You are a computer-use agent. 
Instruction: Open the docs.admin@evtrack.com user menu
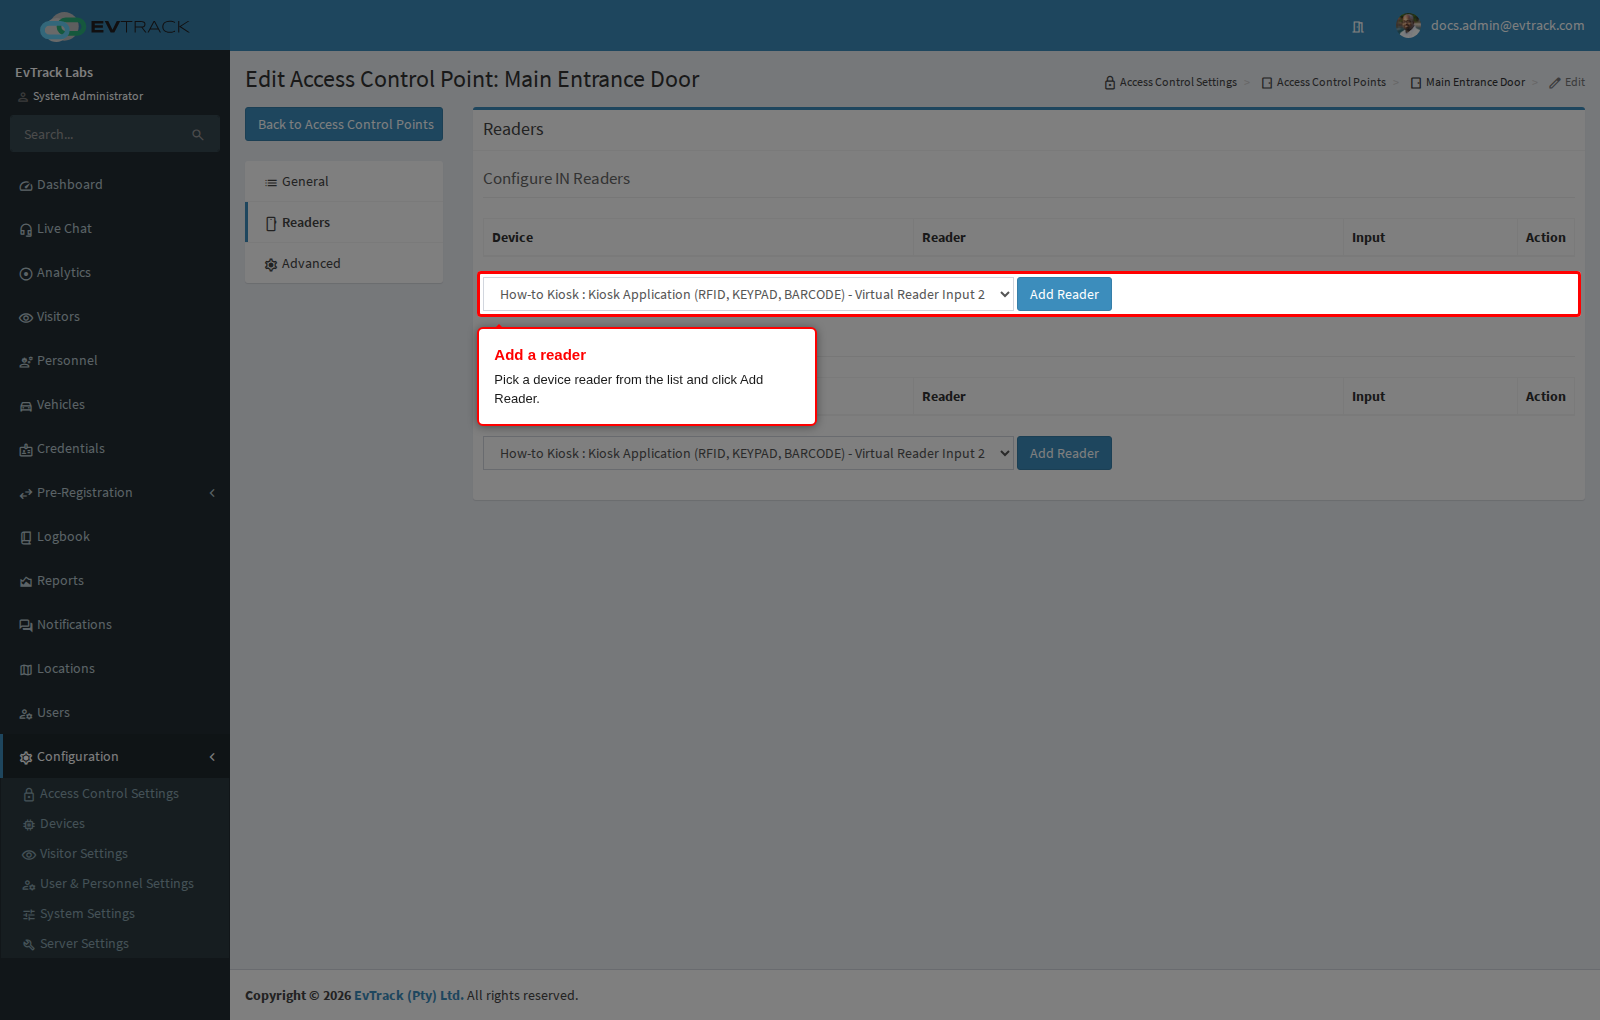1491,26
